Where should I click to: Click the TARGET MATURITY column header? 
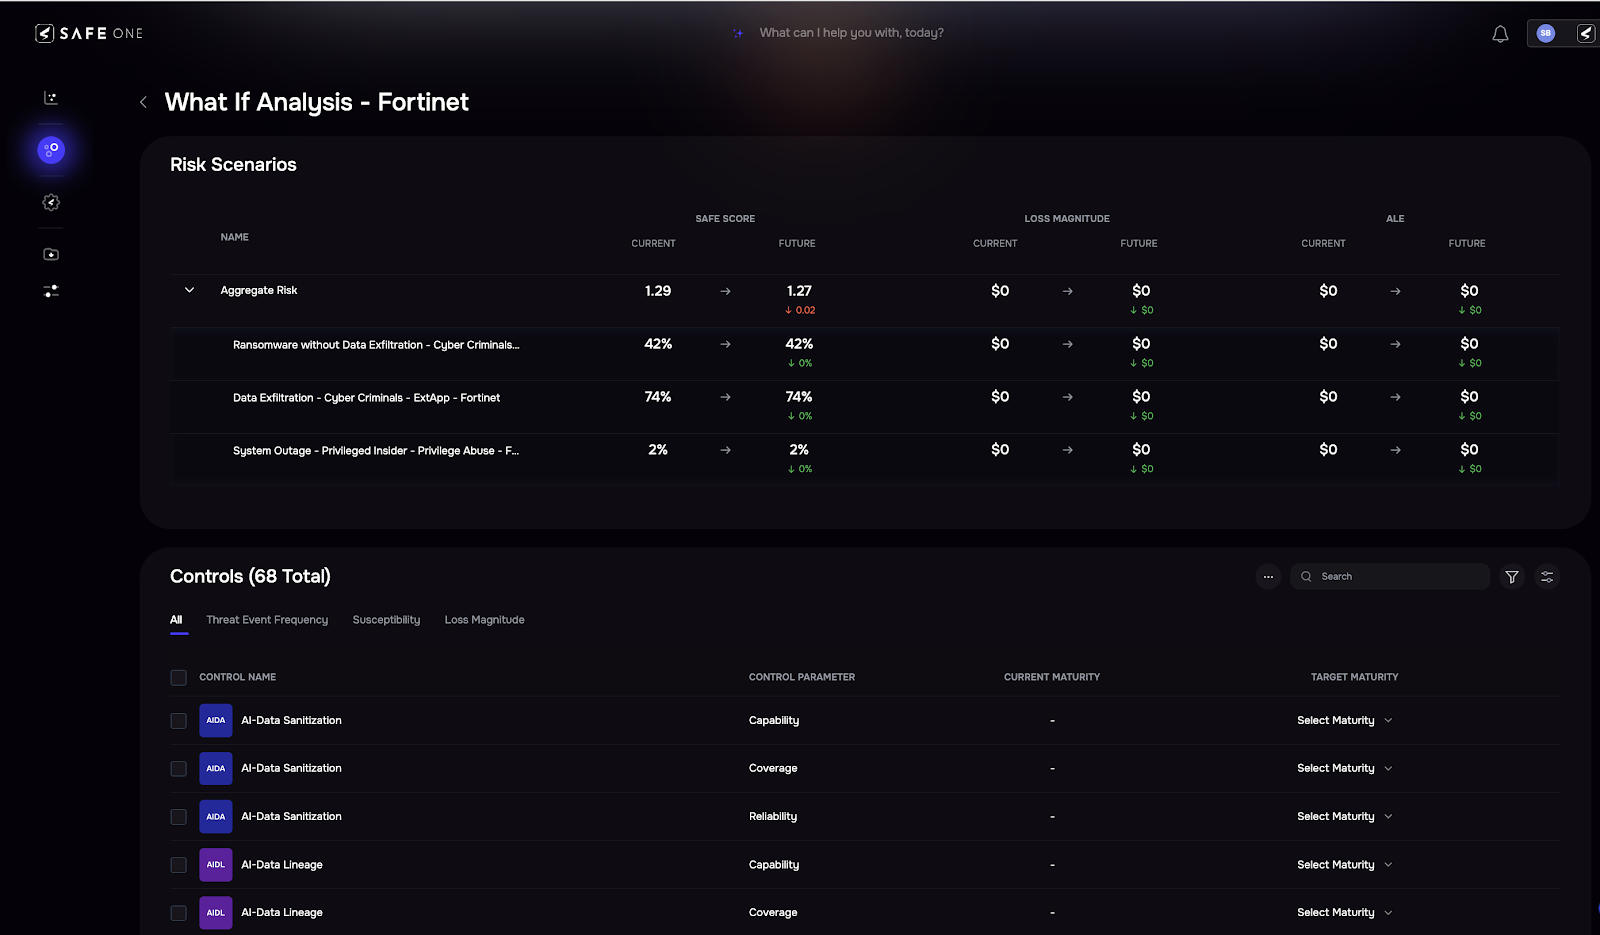point(1354,678)
